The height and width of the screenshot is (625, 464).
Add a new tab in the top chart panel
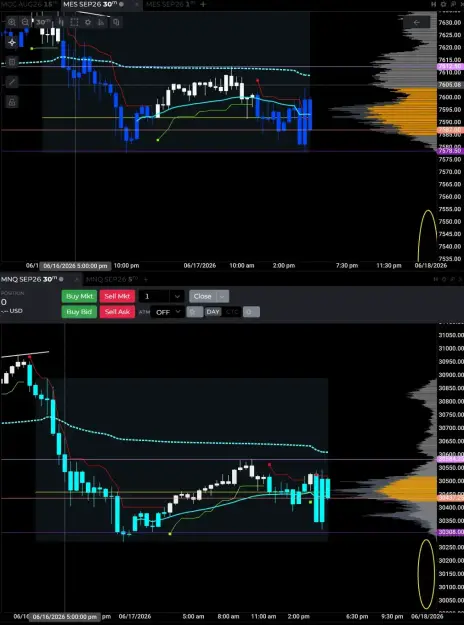click(203, 4)
